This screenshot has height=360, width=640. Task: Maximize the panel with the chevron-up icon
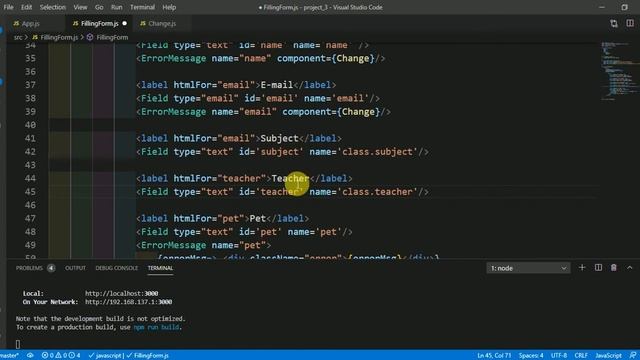[x=630, y=268]
